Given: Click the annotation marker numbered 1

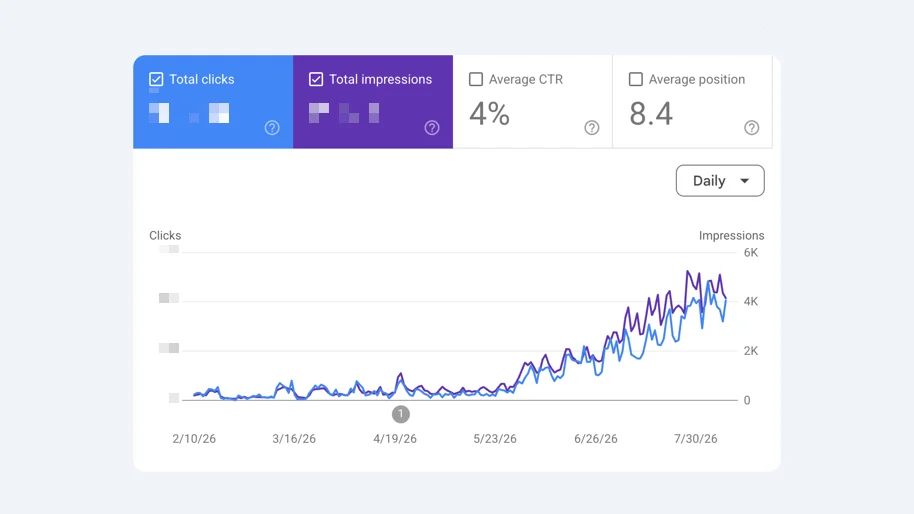Looking at the screenshot, I should pos(400,414).
